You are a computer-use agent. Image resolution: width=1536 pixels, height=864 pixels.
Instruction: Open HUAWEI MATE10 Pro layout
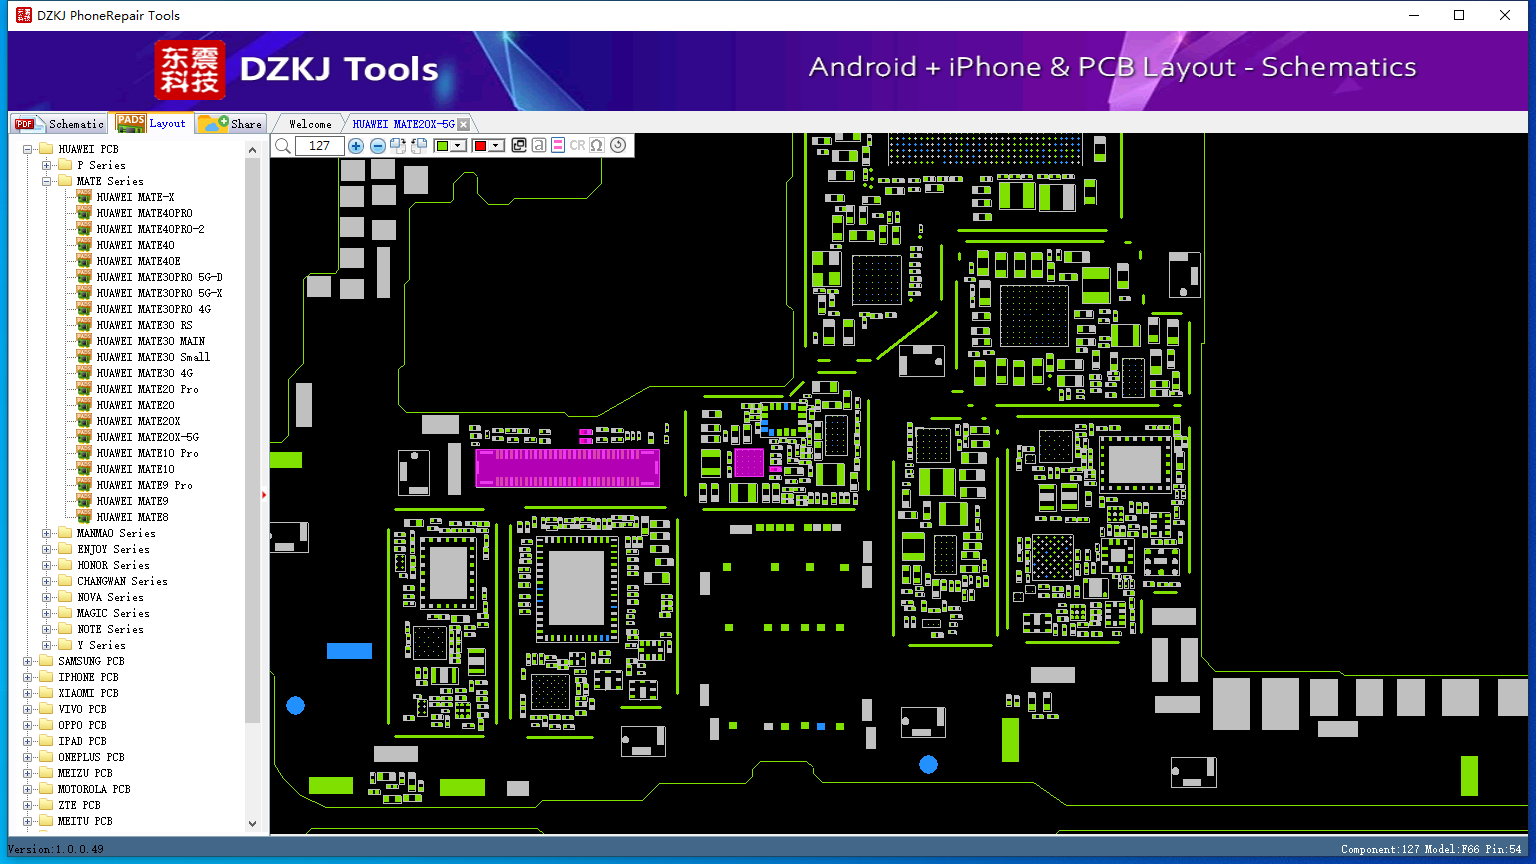pos(147,453)
